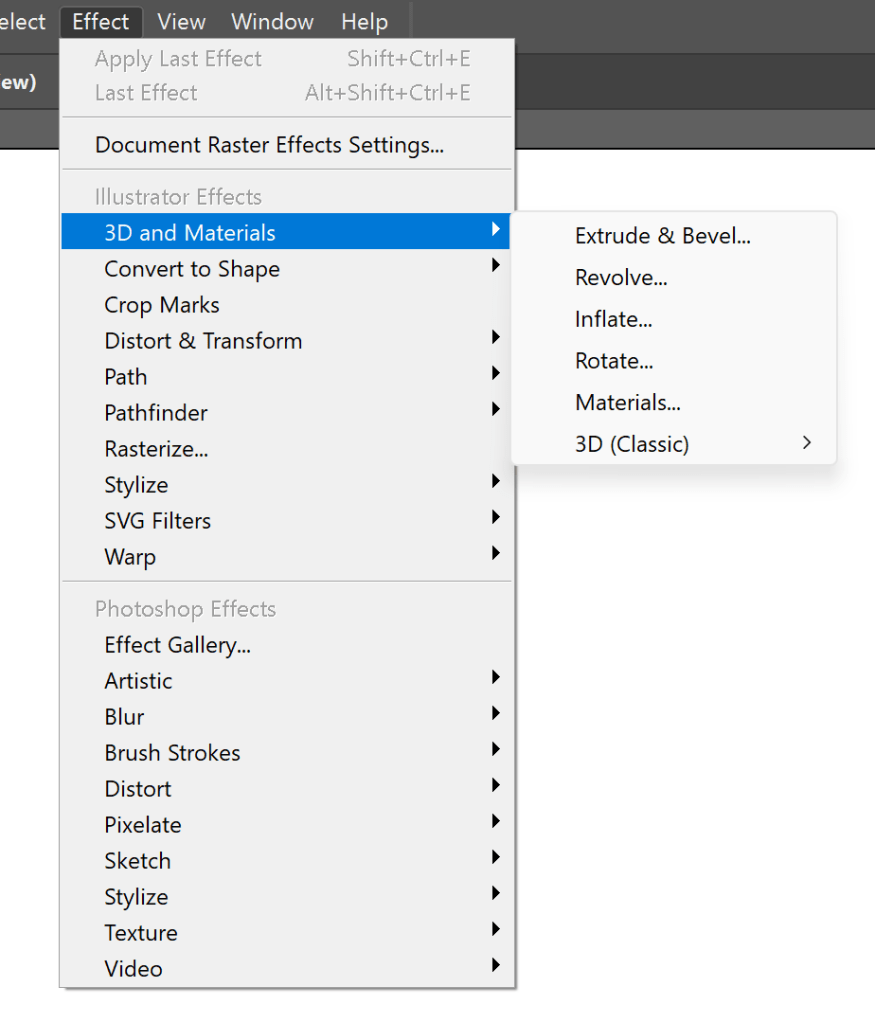Open the Warp effects submenu

130,557
